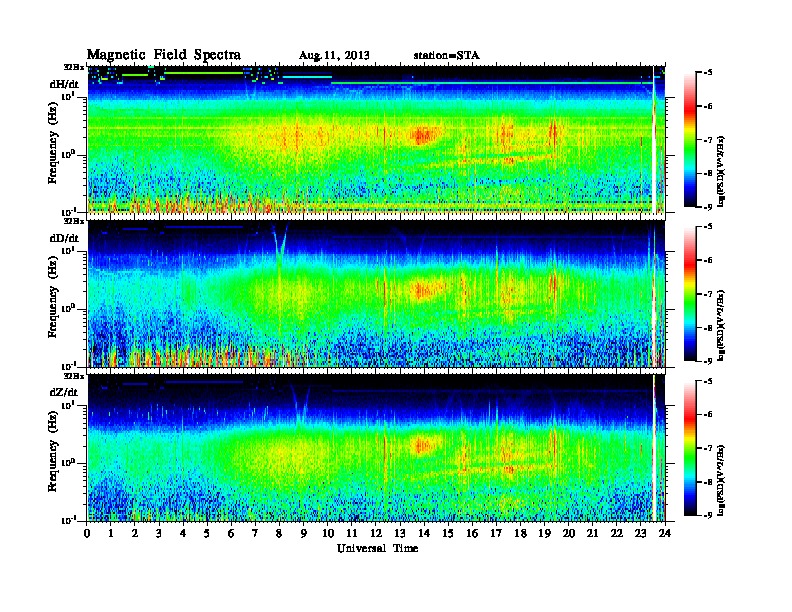The image size is (792, 612).
Task: Click the 10^1 frequency tick of dD/dt panel
Action: pos(69,250)
